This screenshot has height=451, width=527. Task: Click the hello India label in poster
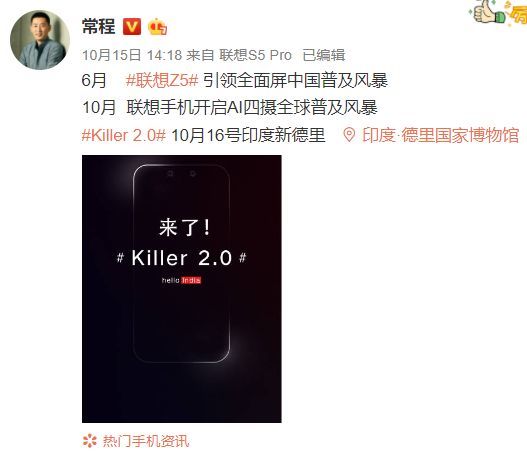tap(181, 280)
